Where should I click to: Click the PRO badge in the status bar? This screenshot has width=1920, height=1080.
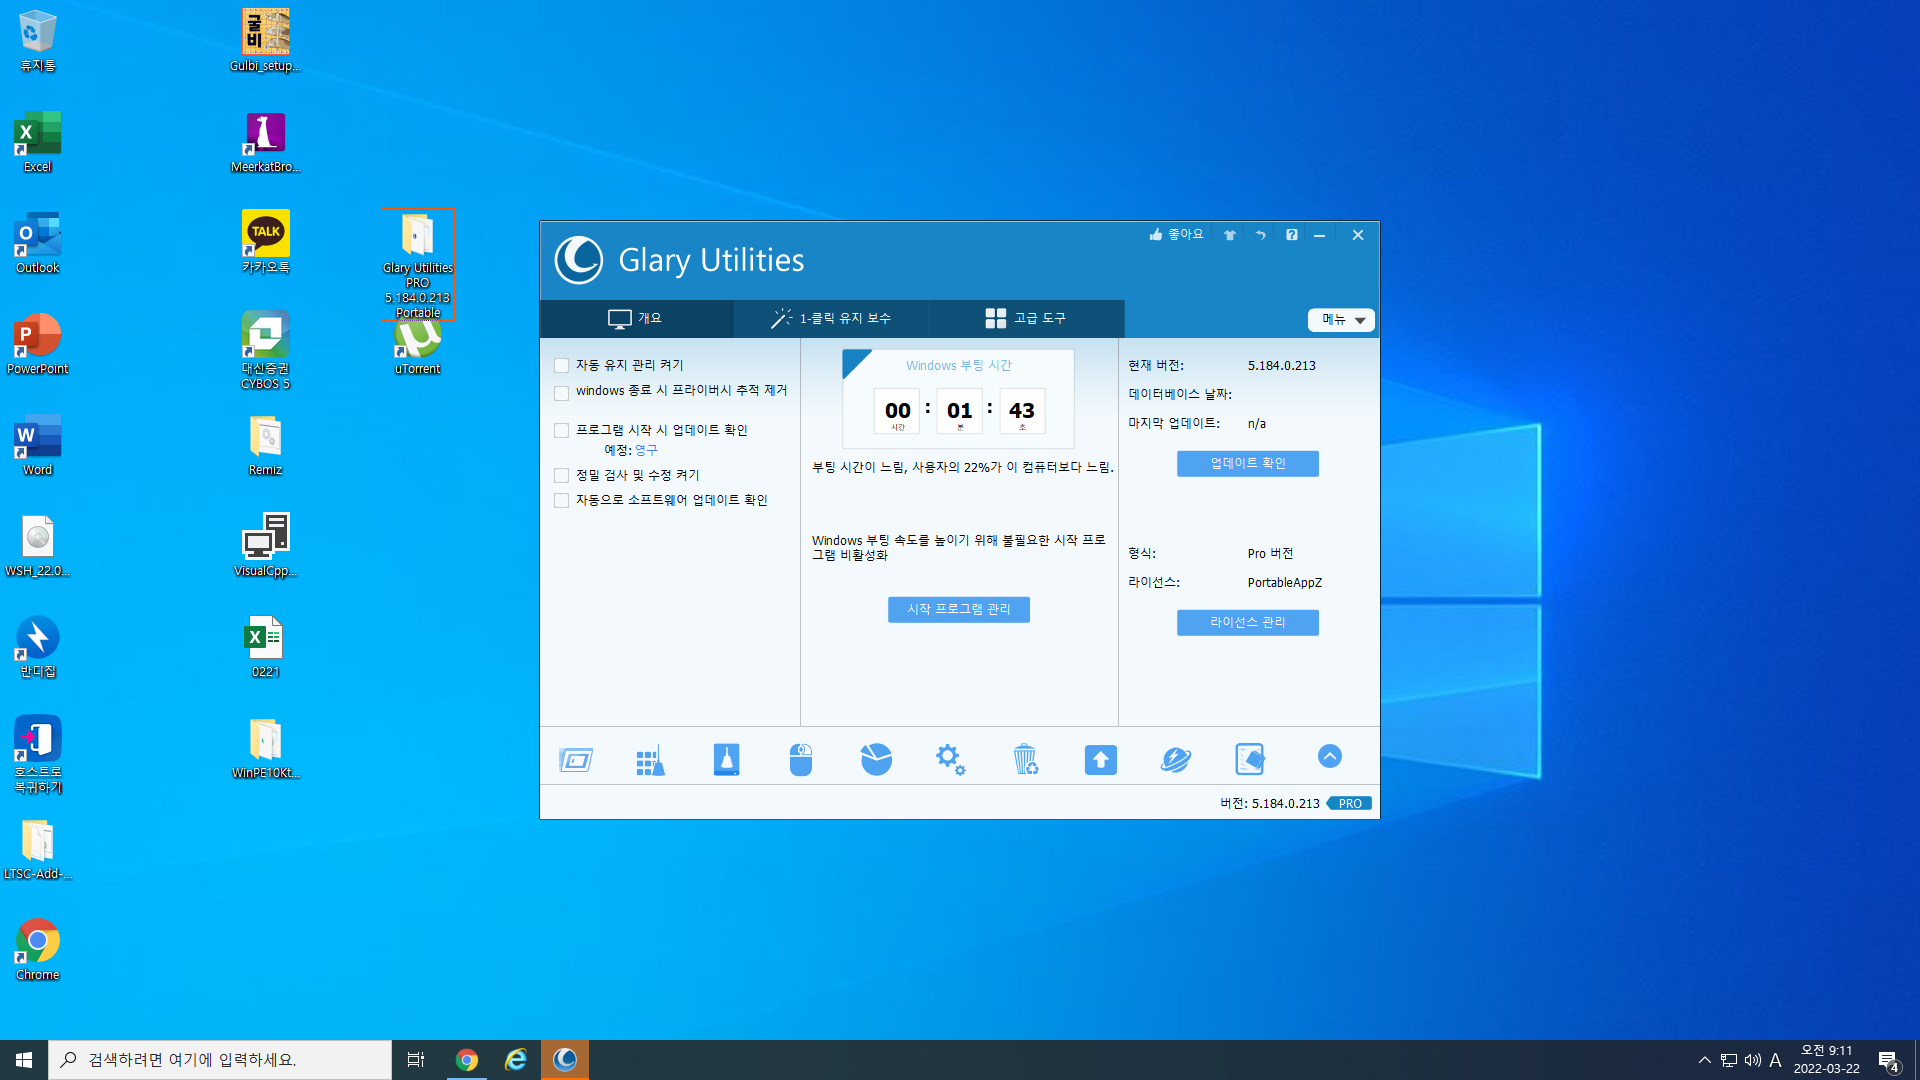(x=1350, y=804)
